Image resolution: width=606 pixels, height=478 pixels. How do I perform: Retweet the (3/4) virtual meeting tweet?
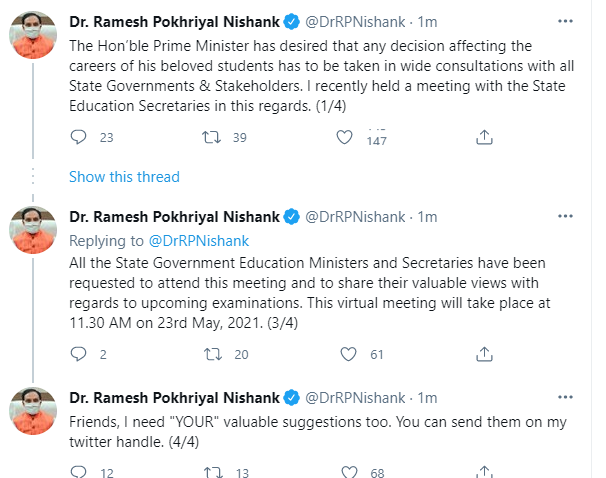click(213, 353)
